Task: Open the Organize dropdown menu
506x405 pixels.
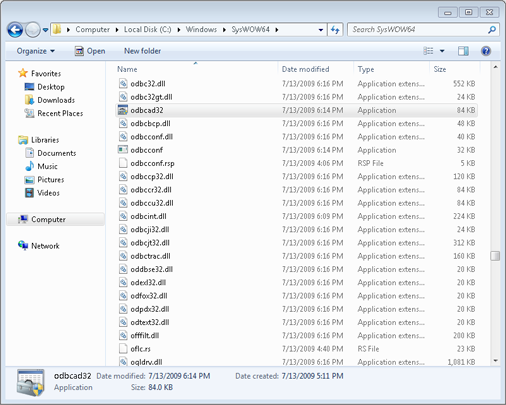Action: 36,51
